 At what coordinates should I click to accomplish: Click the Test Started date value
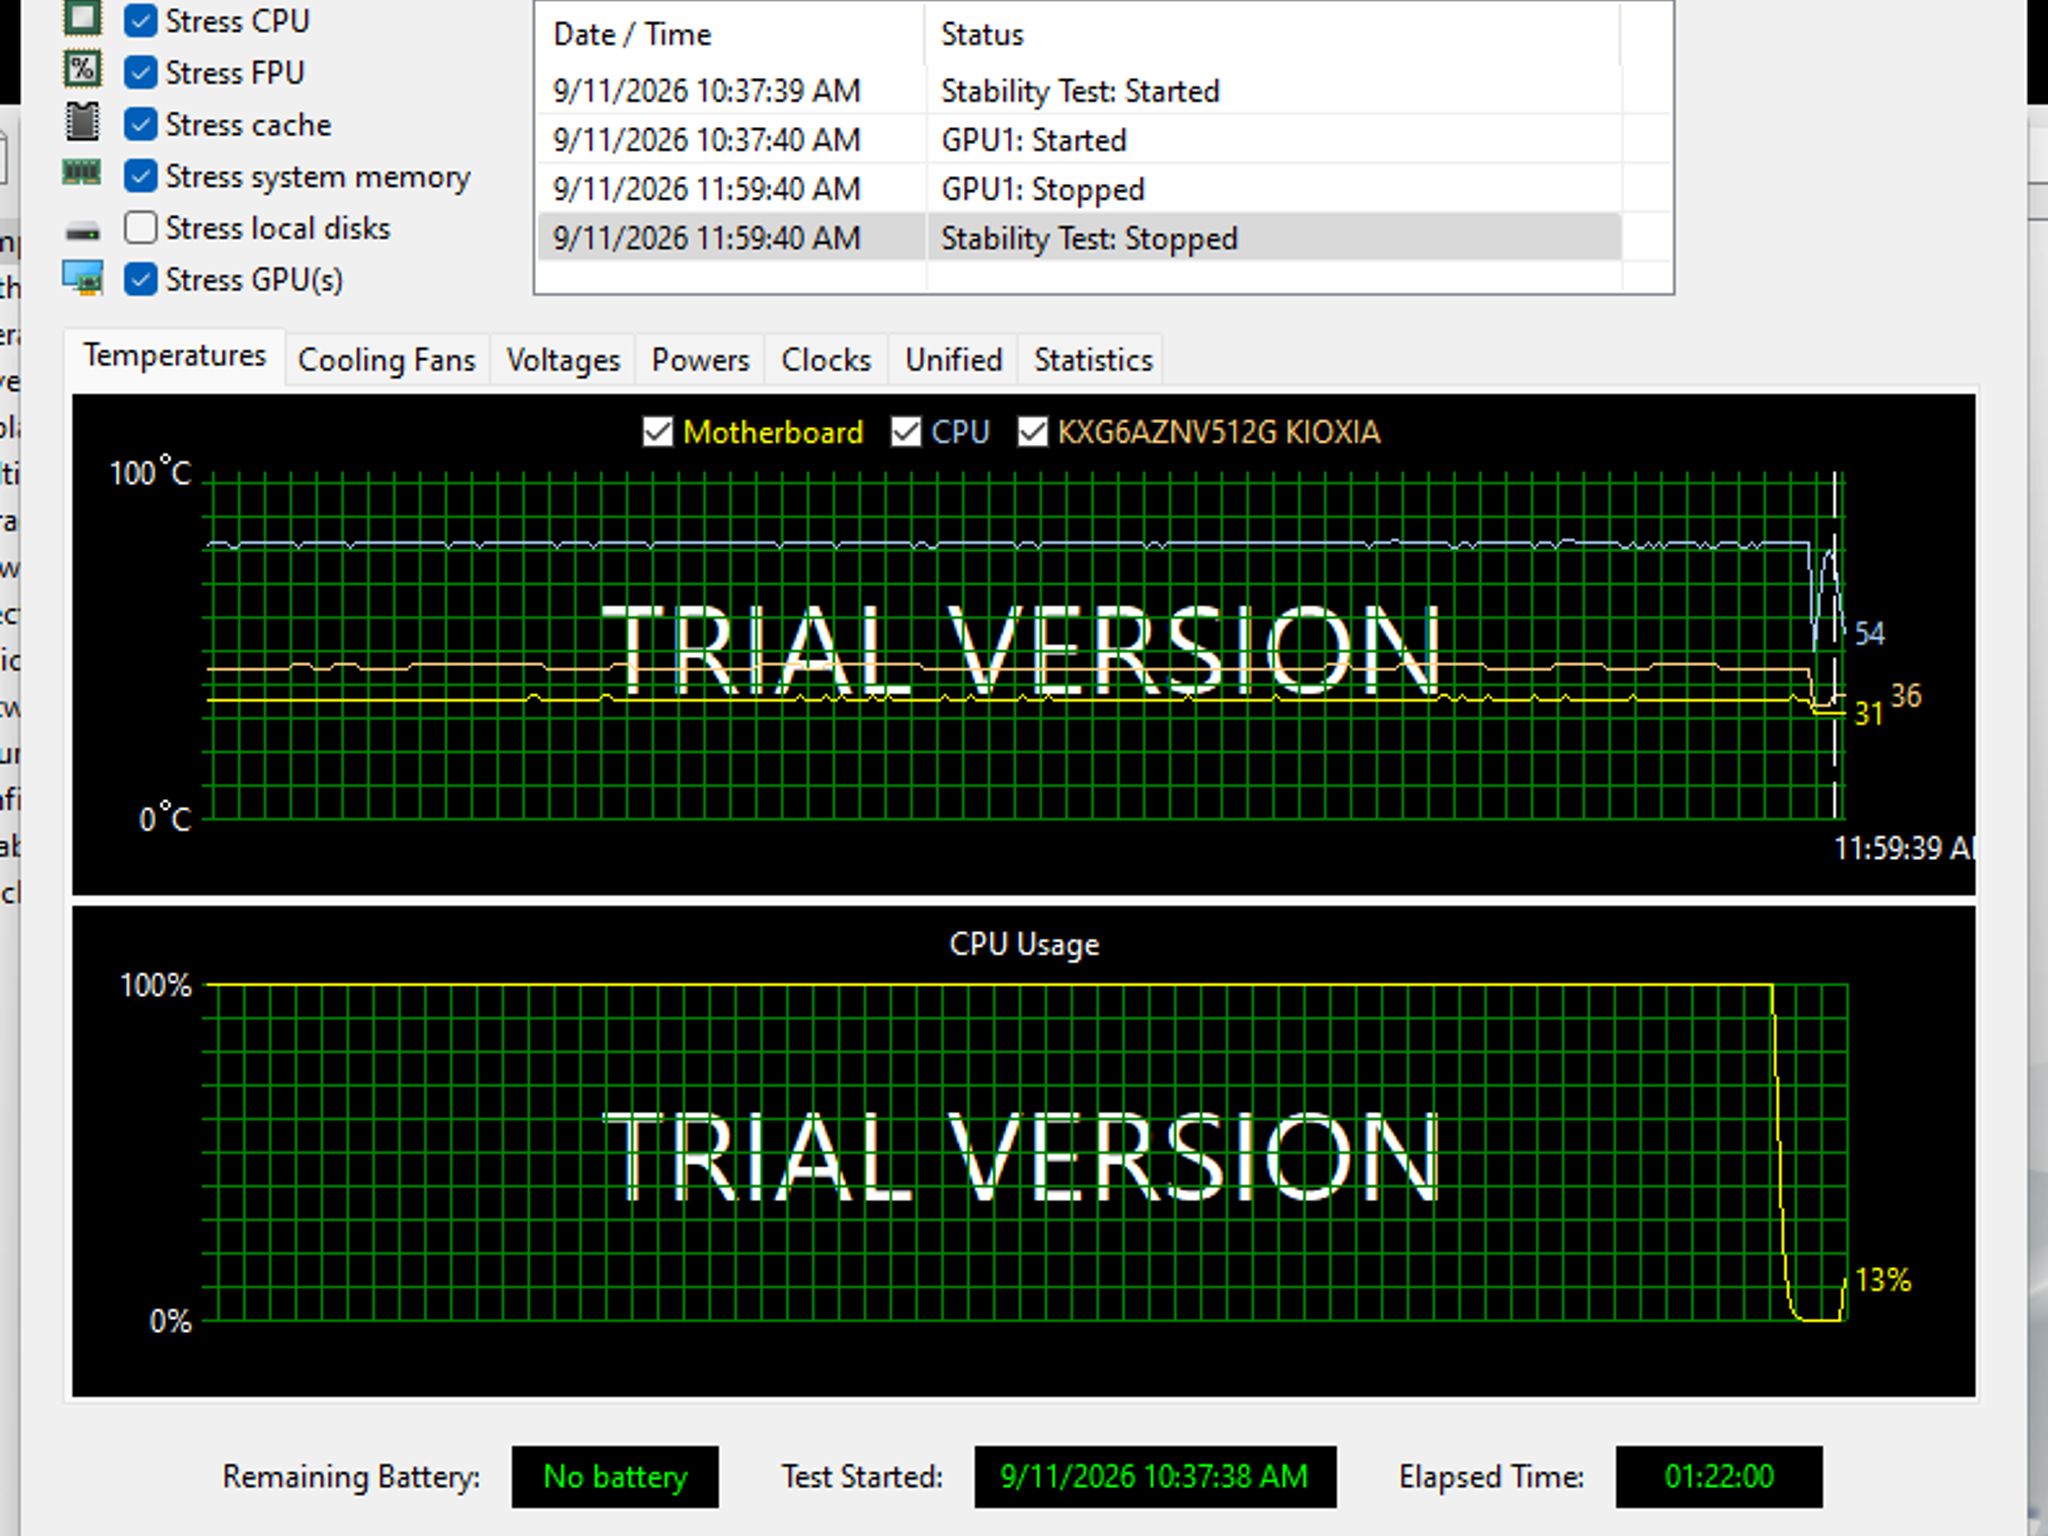click(x=1155, y=1476)
